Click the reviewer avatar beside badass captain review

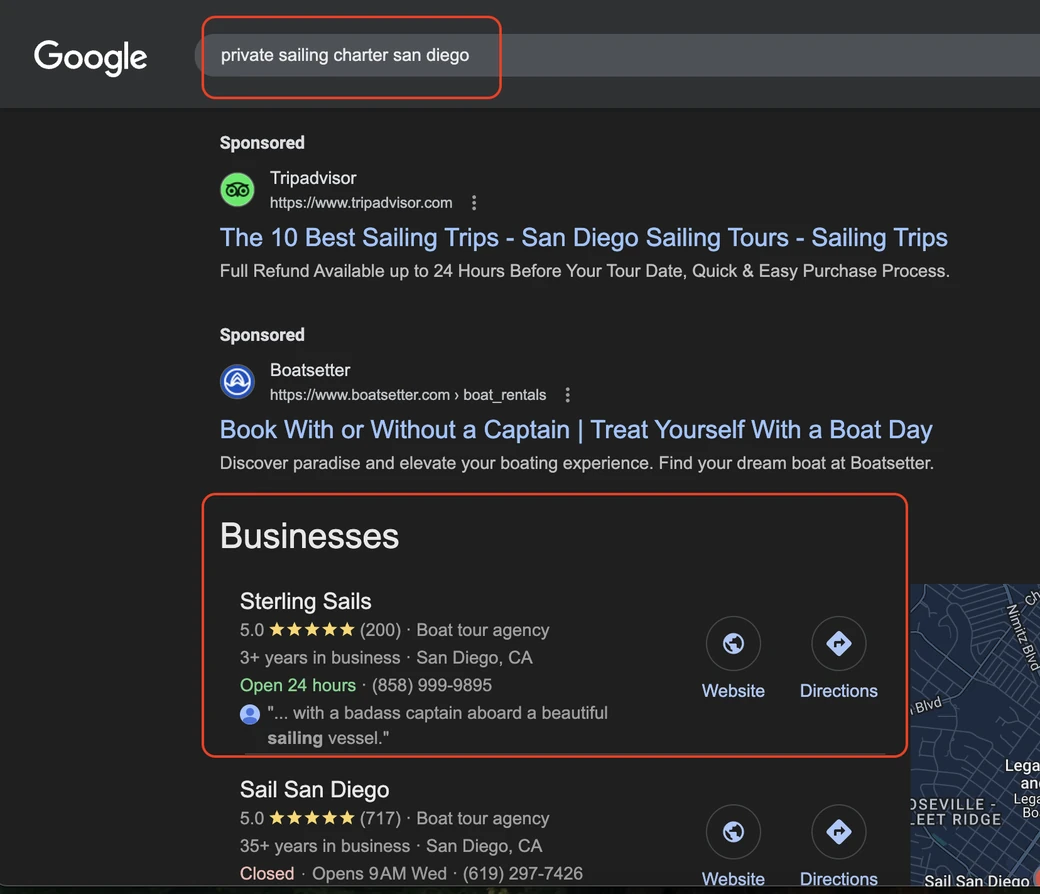[250, 714]
